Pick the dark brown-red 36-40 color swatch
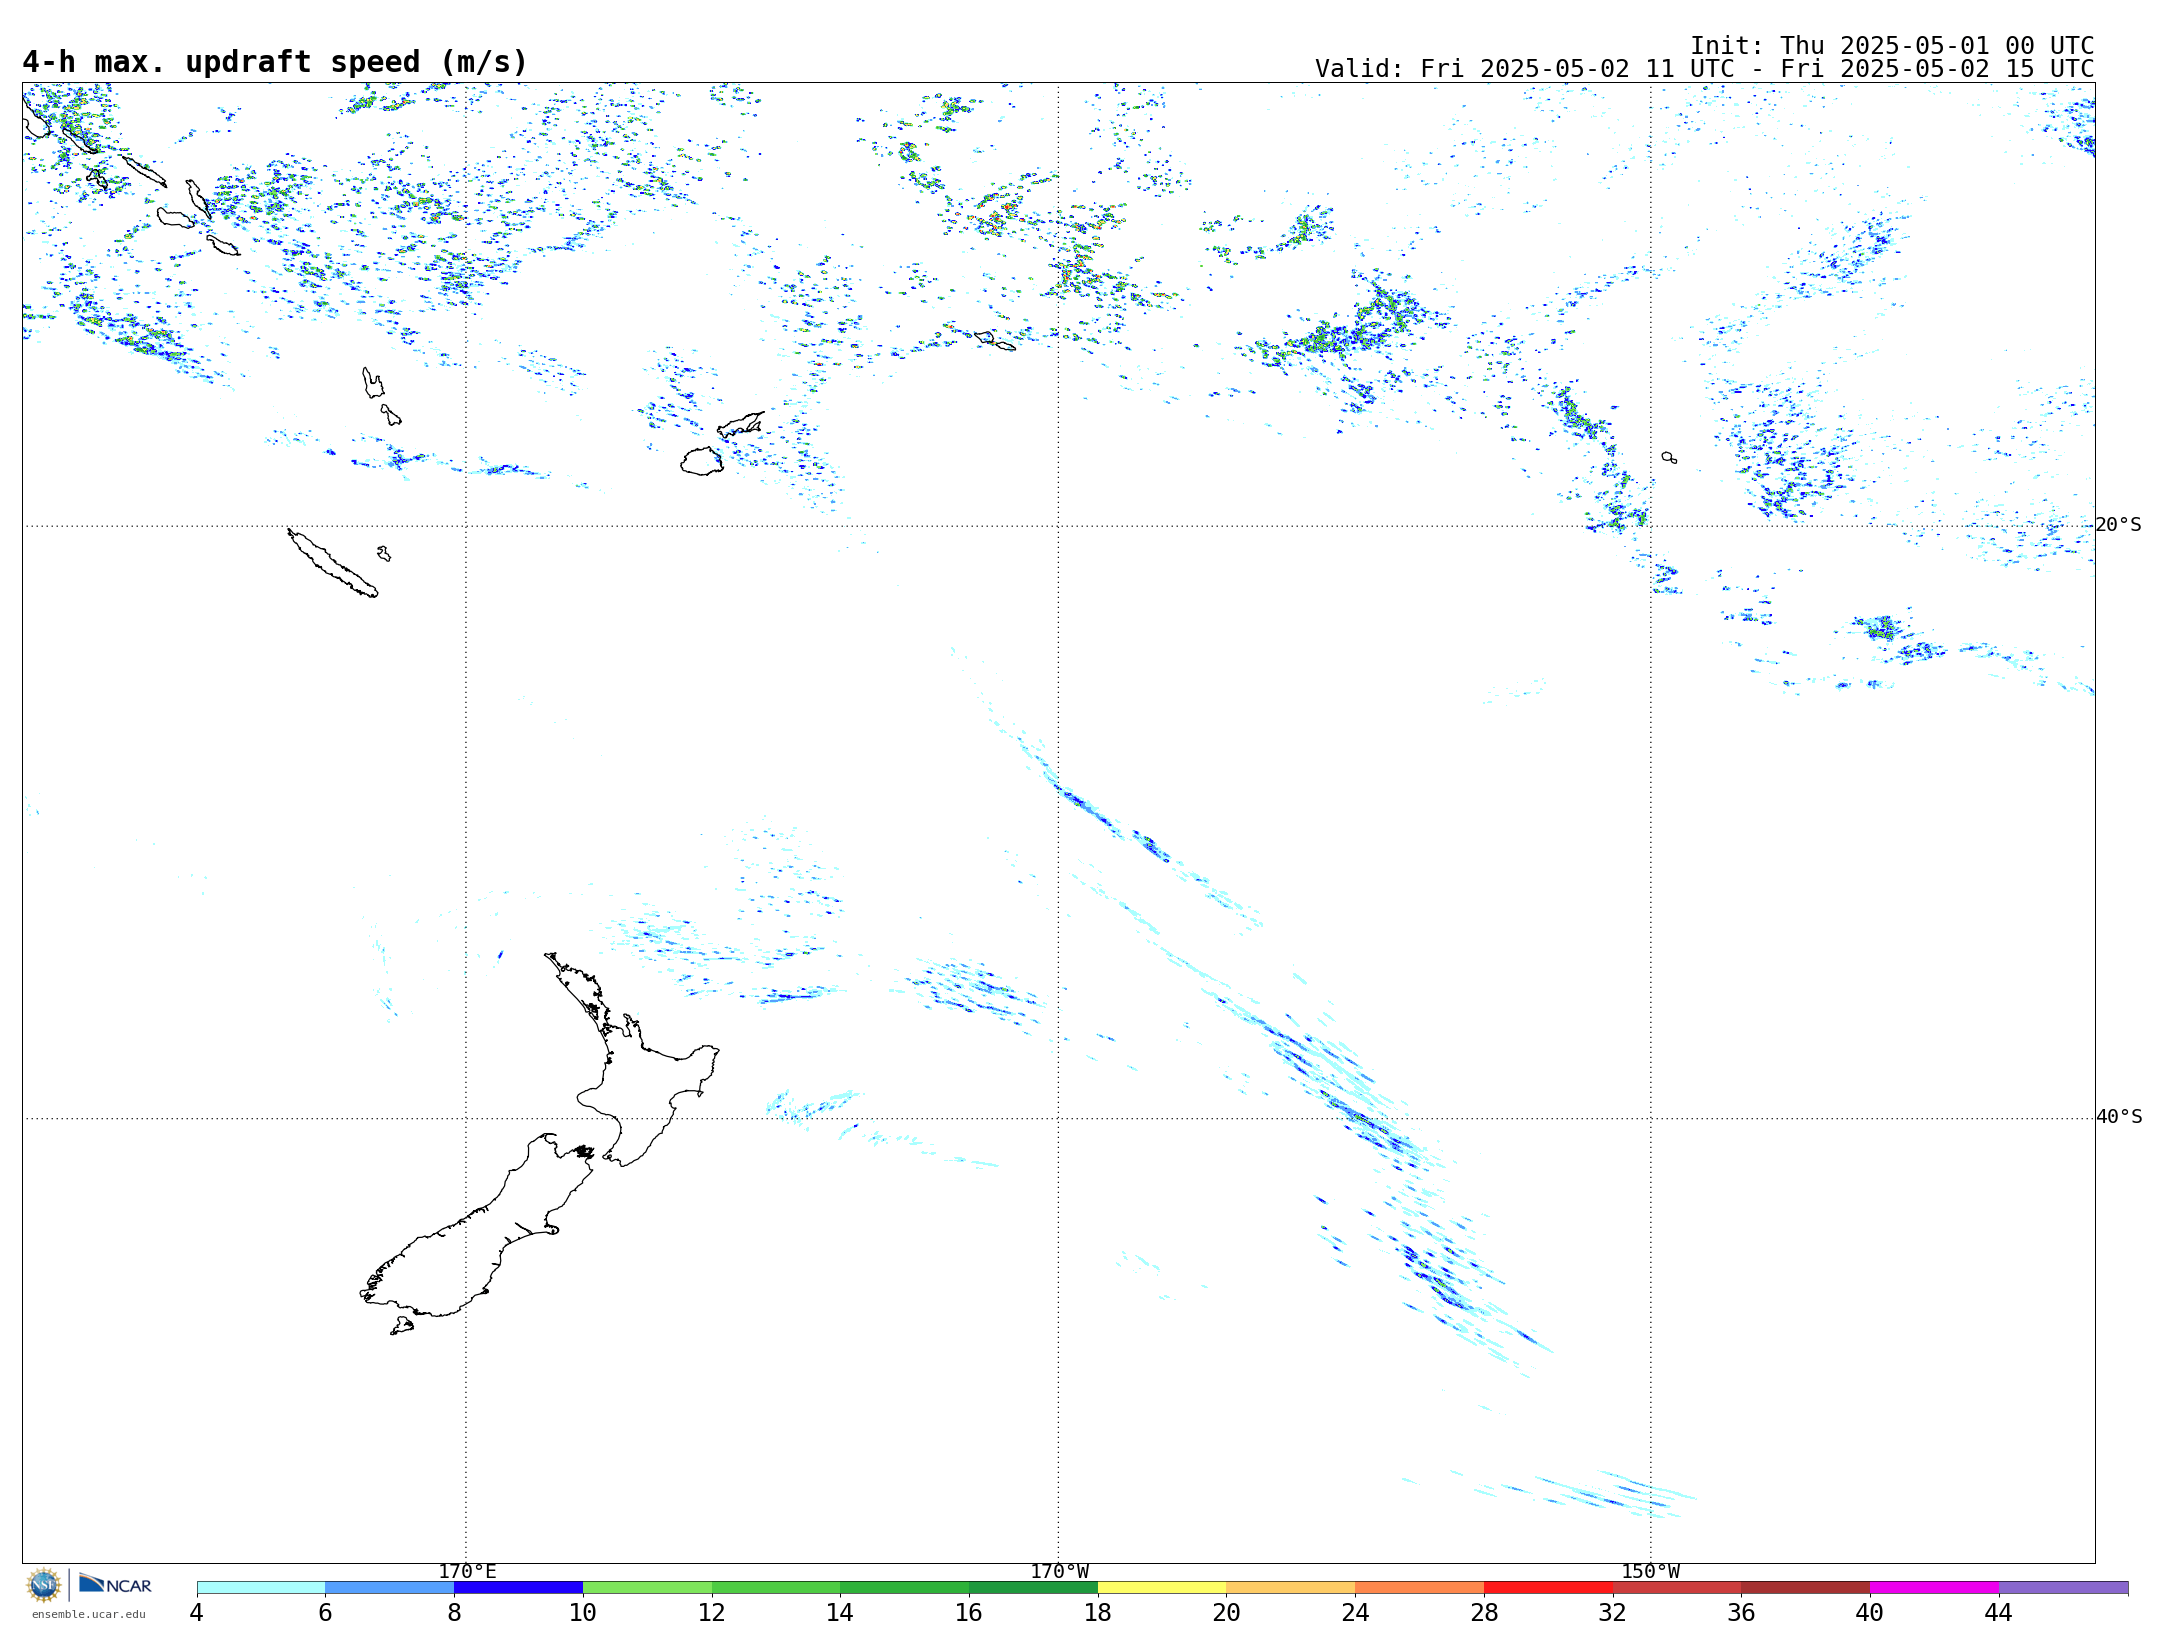 (1806, 1588)
